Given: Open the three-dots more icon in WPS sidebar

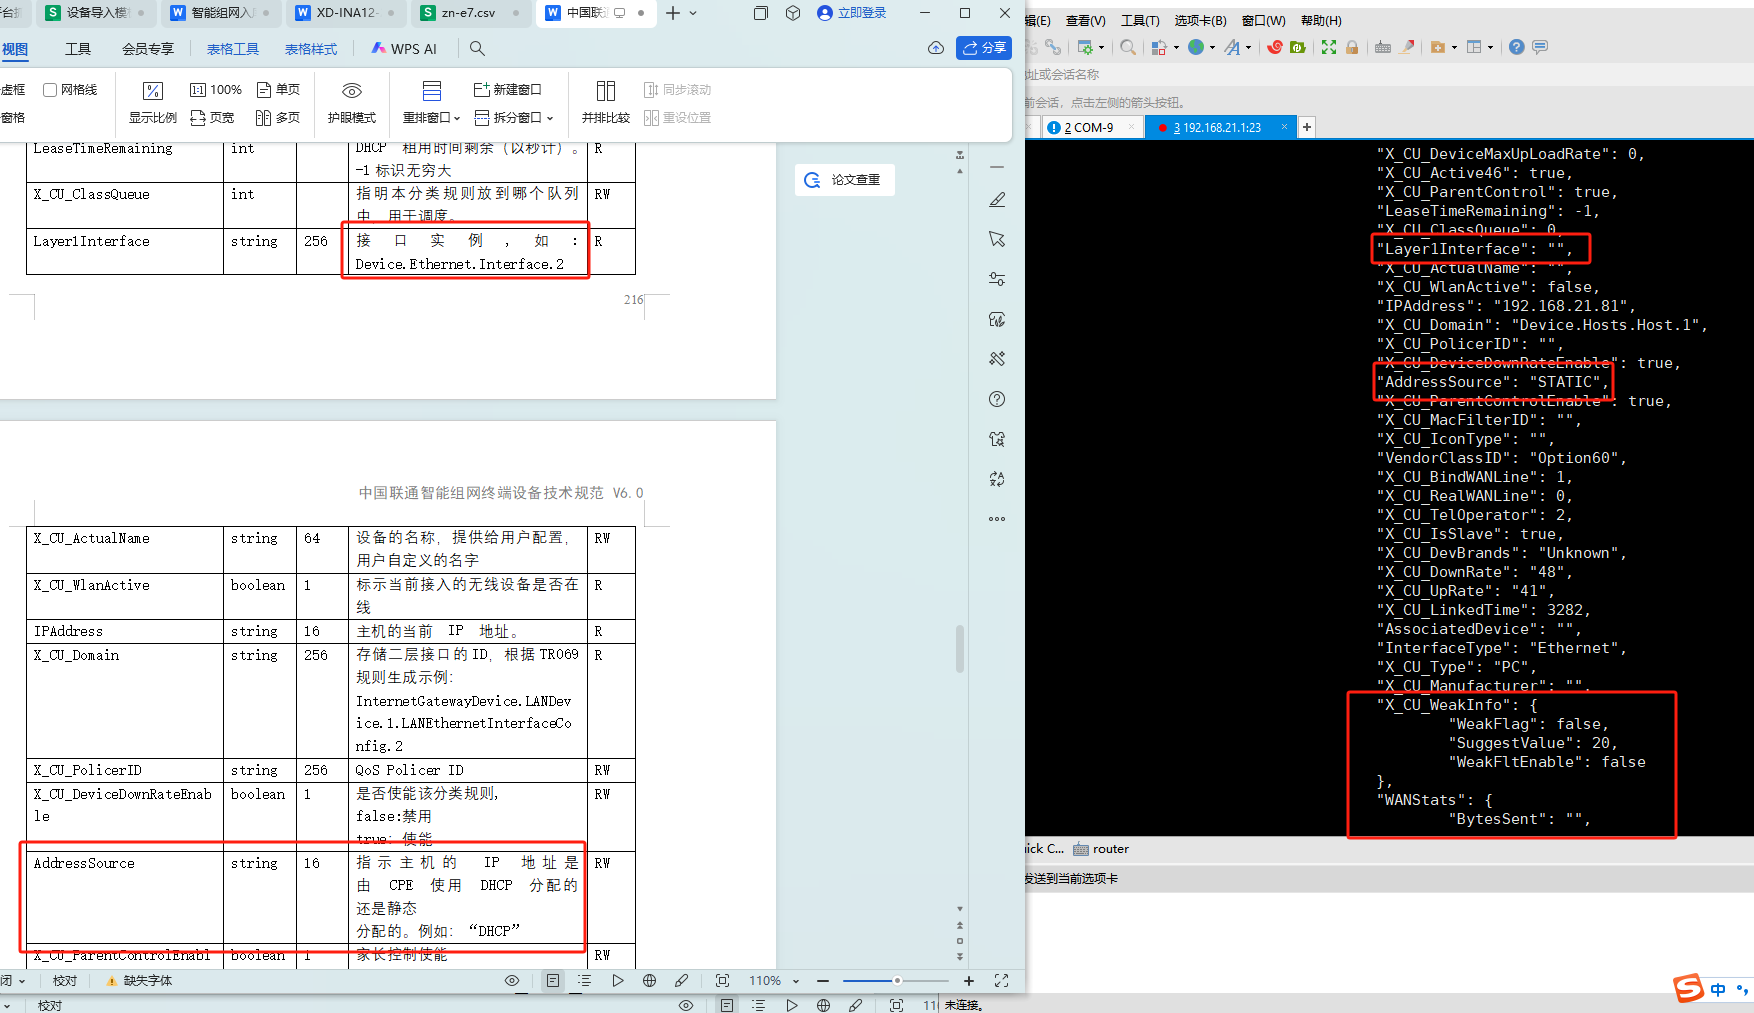Looking at the screenshot, I should tap(997, 519).
